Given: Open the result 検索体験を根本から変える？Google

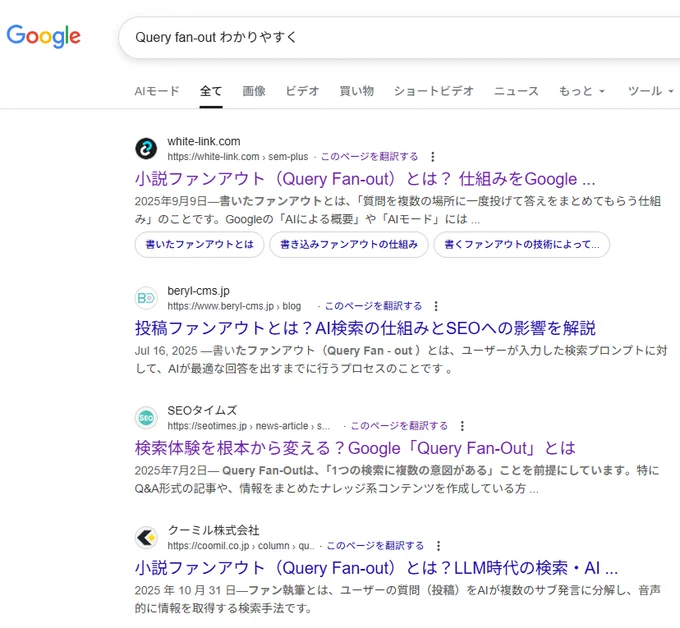Looking at the screenshot, I should pos(355,448).
